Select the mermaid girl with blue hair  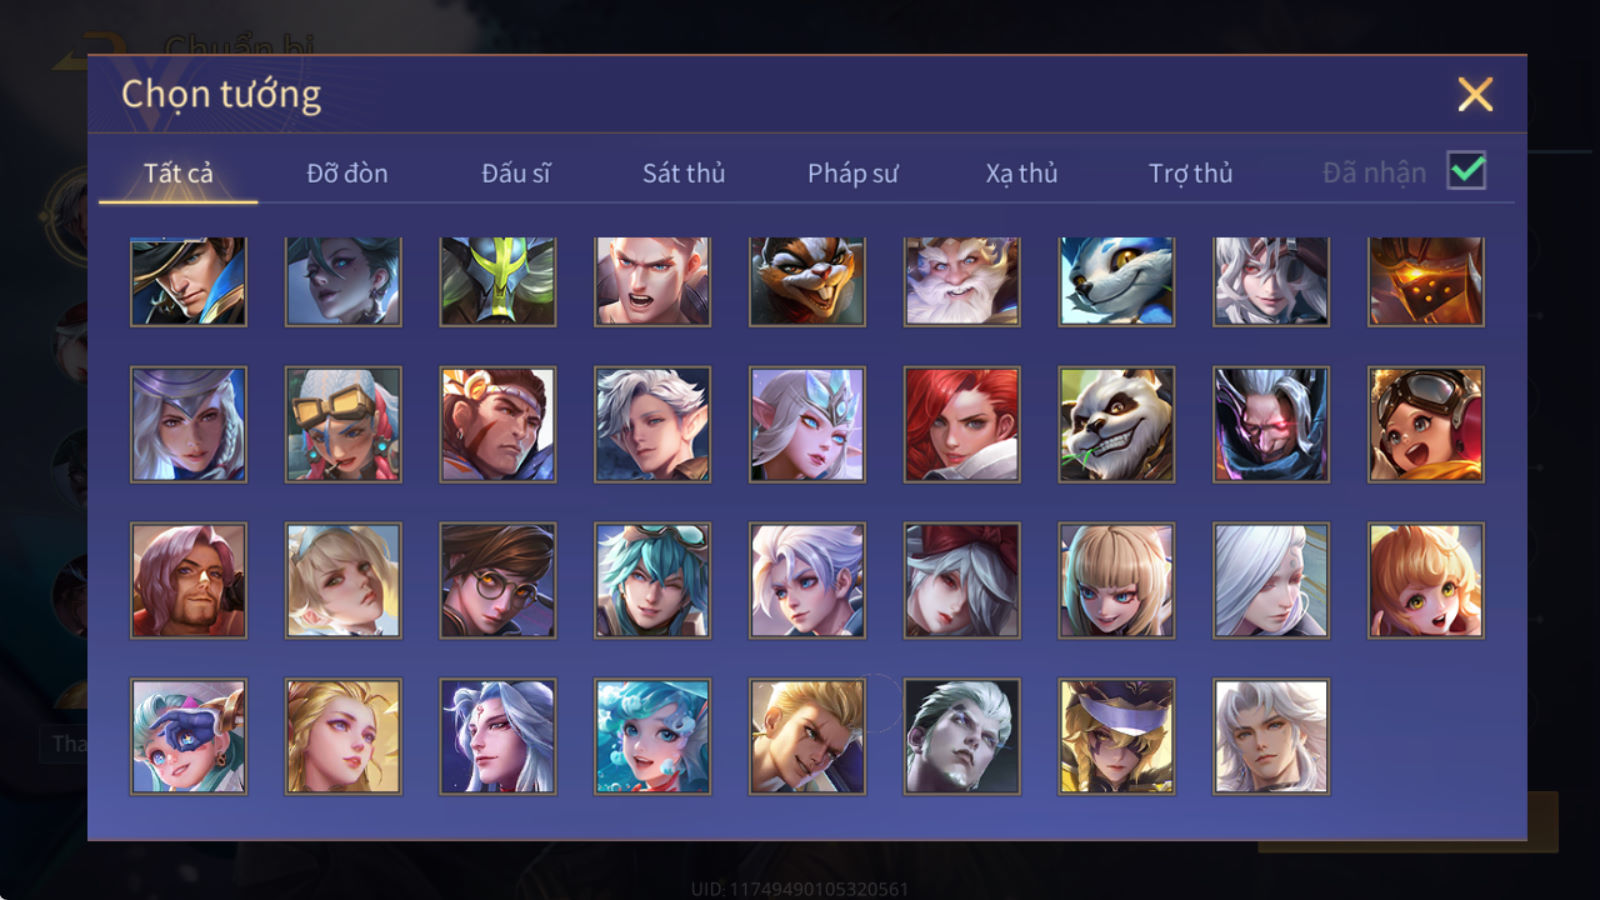point(652,737)
